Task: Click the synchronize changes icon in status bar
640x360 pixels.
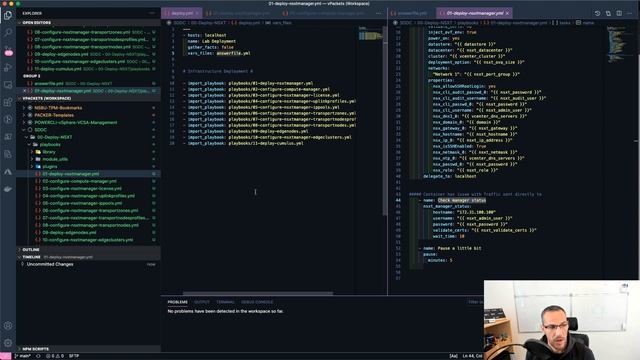Action: (38, 356)
